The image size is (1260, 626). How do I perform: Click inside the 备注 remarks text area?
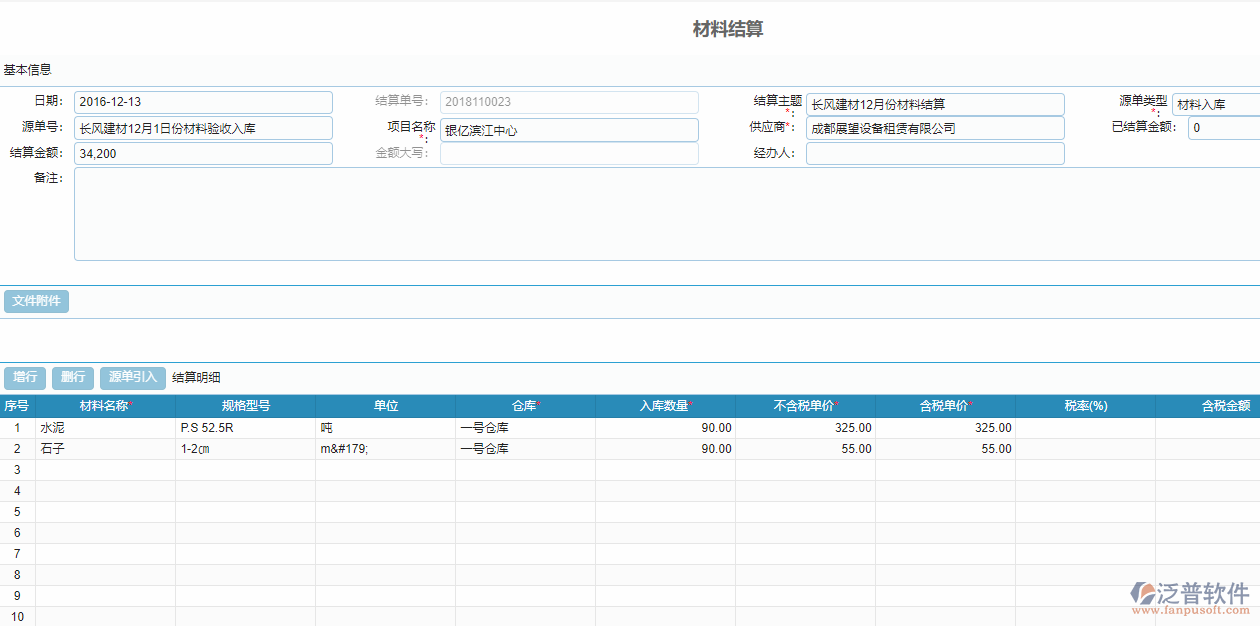point(660,214)
